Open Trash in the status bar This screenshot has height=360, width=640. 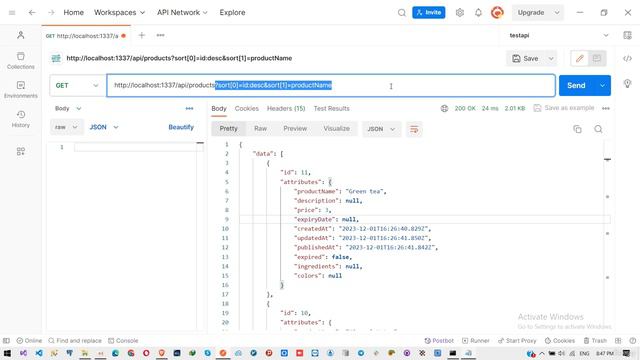(595, 340)
